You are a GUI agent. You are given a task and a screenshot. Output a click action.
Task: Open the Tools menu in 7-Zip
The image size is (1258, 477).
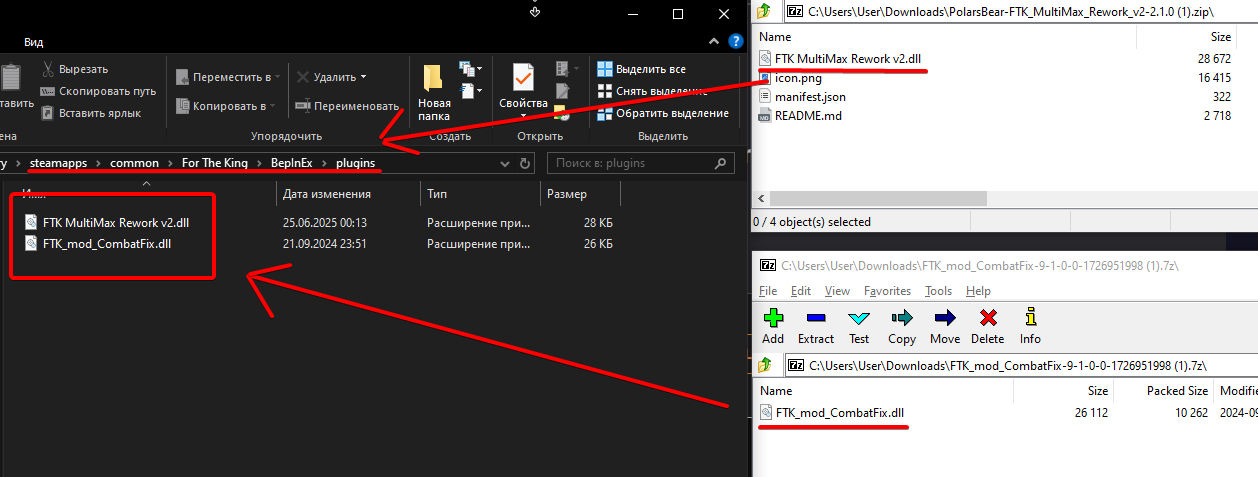click(938, 291)
